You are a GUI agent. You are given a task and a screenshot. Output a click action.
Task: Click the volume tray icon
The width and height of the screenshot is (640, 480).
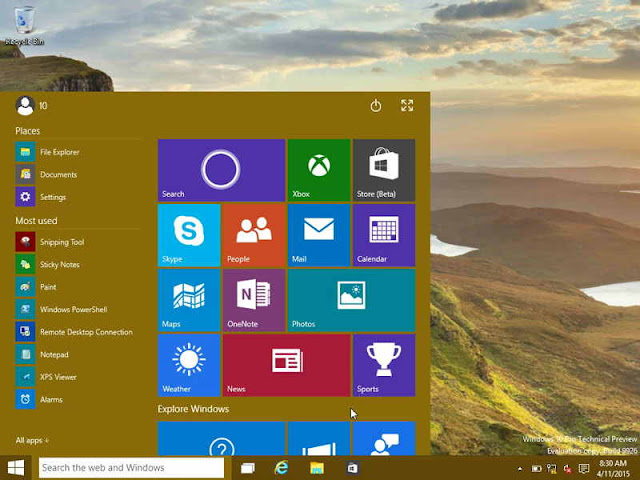pyautogui.click(x=567, y=469)
